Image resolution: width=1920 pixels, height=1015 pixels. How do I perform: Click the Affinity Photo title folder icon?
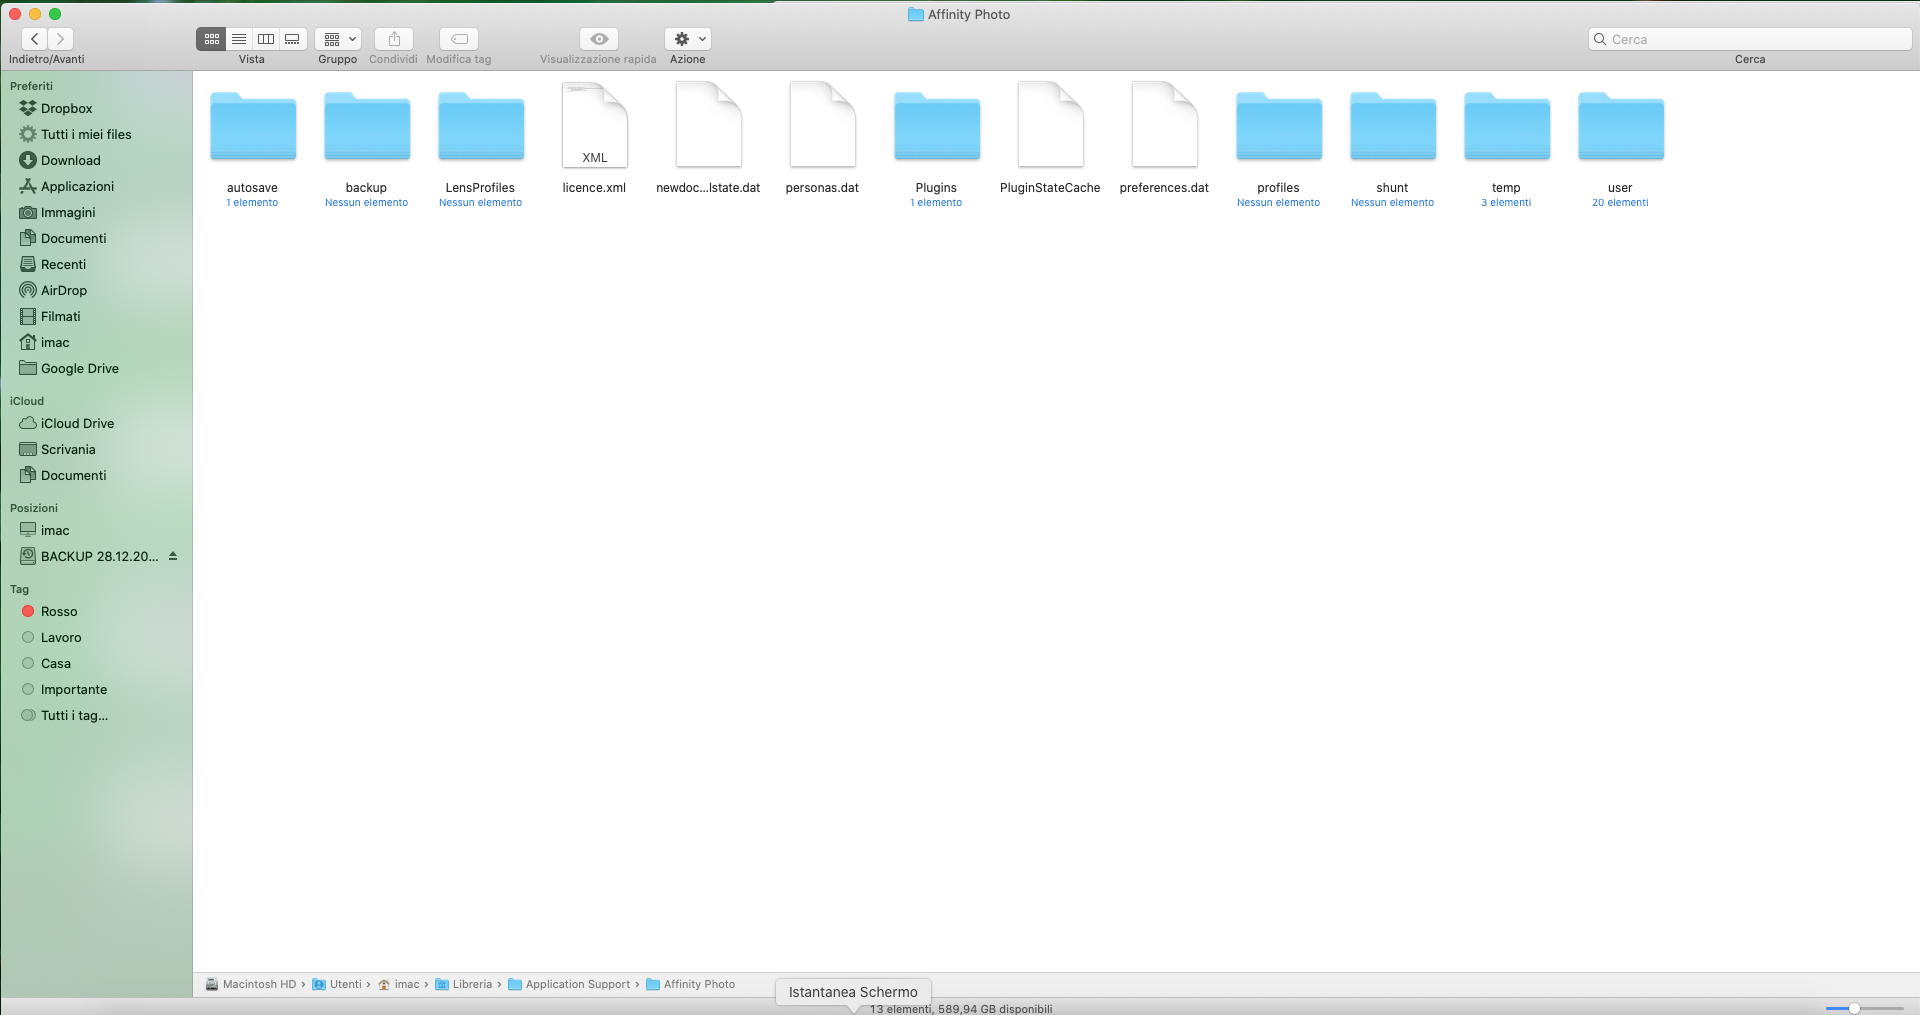tap(915, 14)
